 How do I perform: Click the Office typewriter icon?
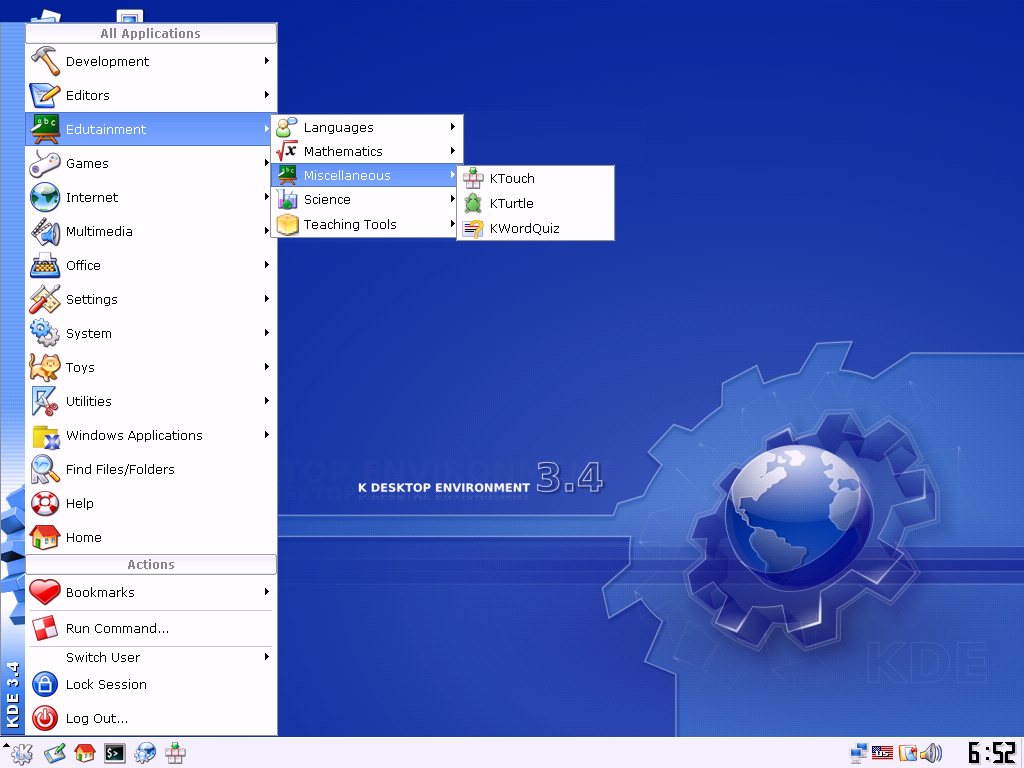click(x=45, y=265)
